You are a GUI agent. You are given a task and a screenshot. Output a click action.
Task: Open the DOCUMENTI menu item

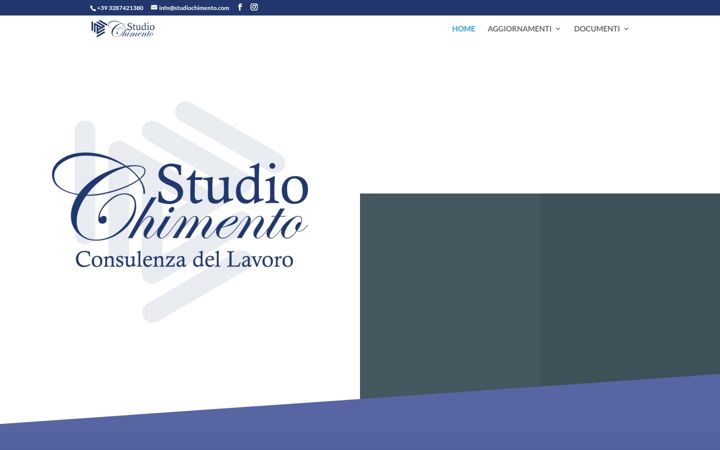pos(596,28)
